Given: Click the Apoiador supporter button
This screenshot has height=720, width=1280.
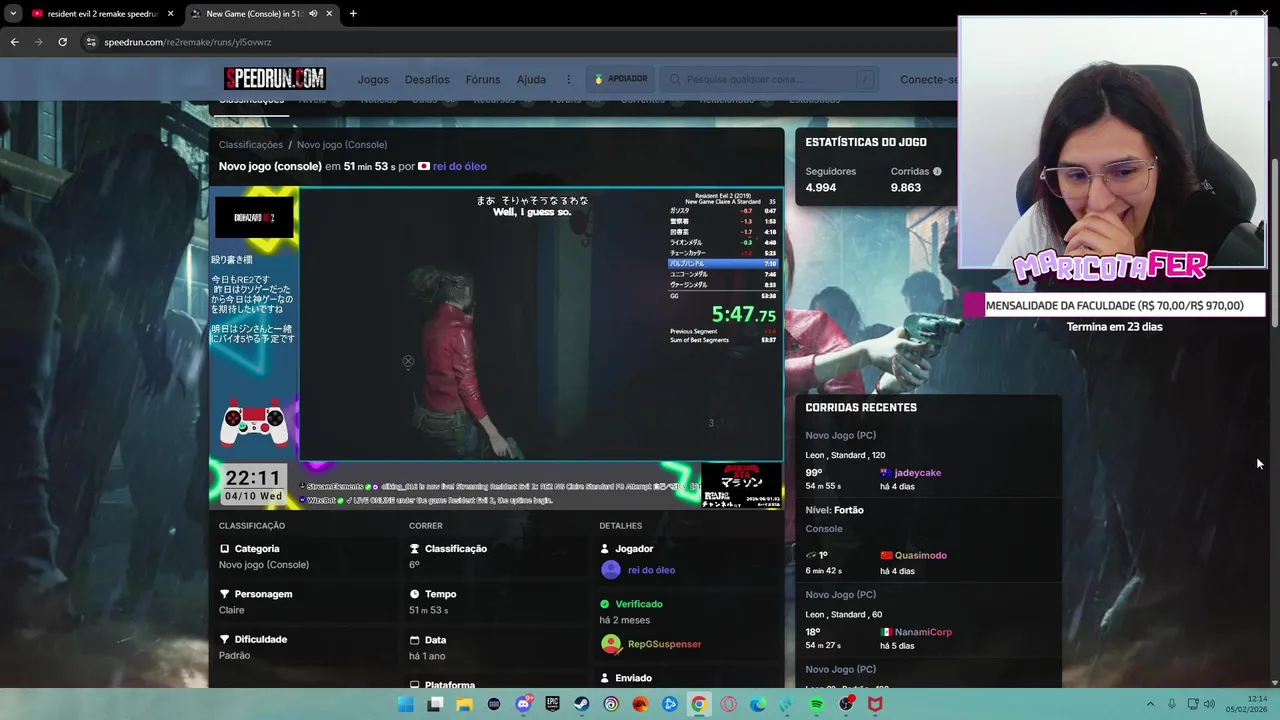Looking at the screenshot, I should pos(621,79).
